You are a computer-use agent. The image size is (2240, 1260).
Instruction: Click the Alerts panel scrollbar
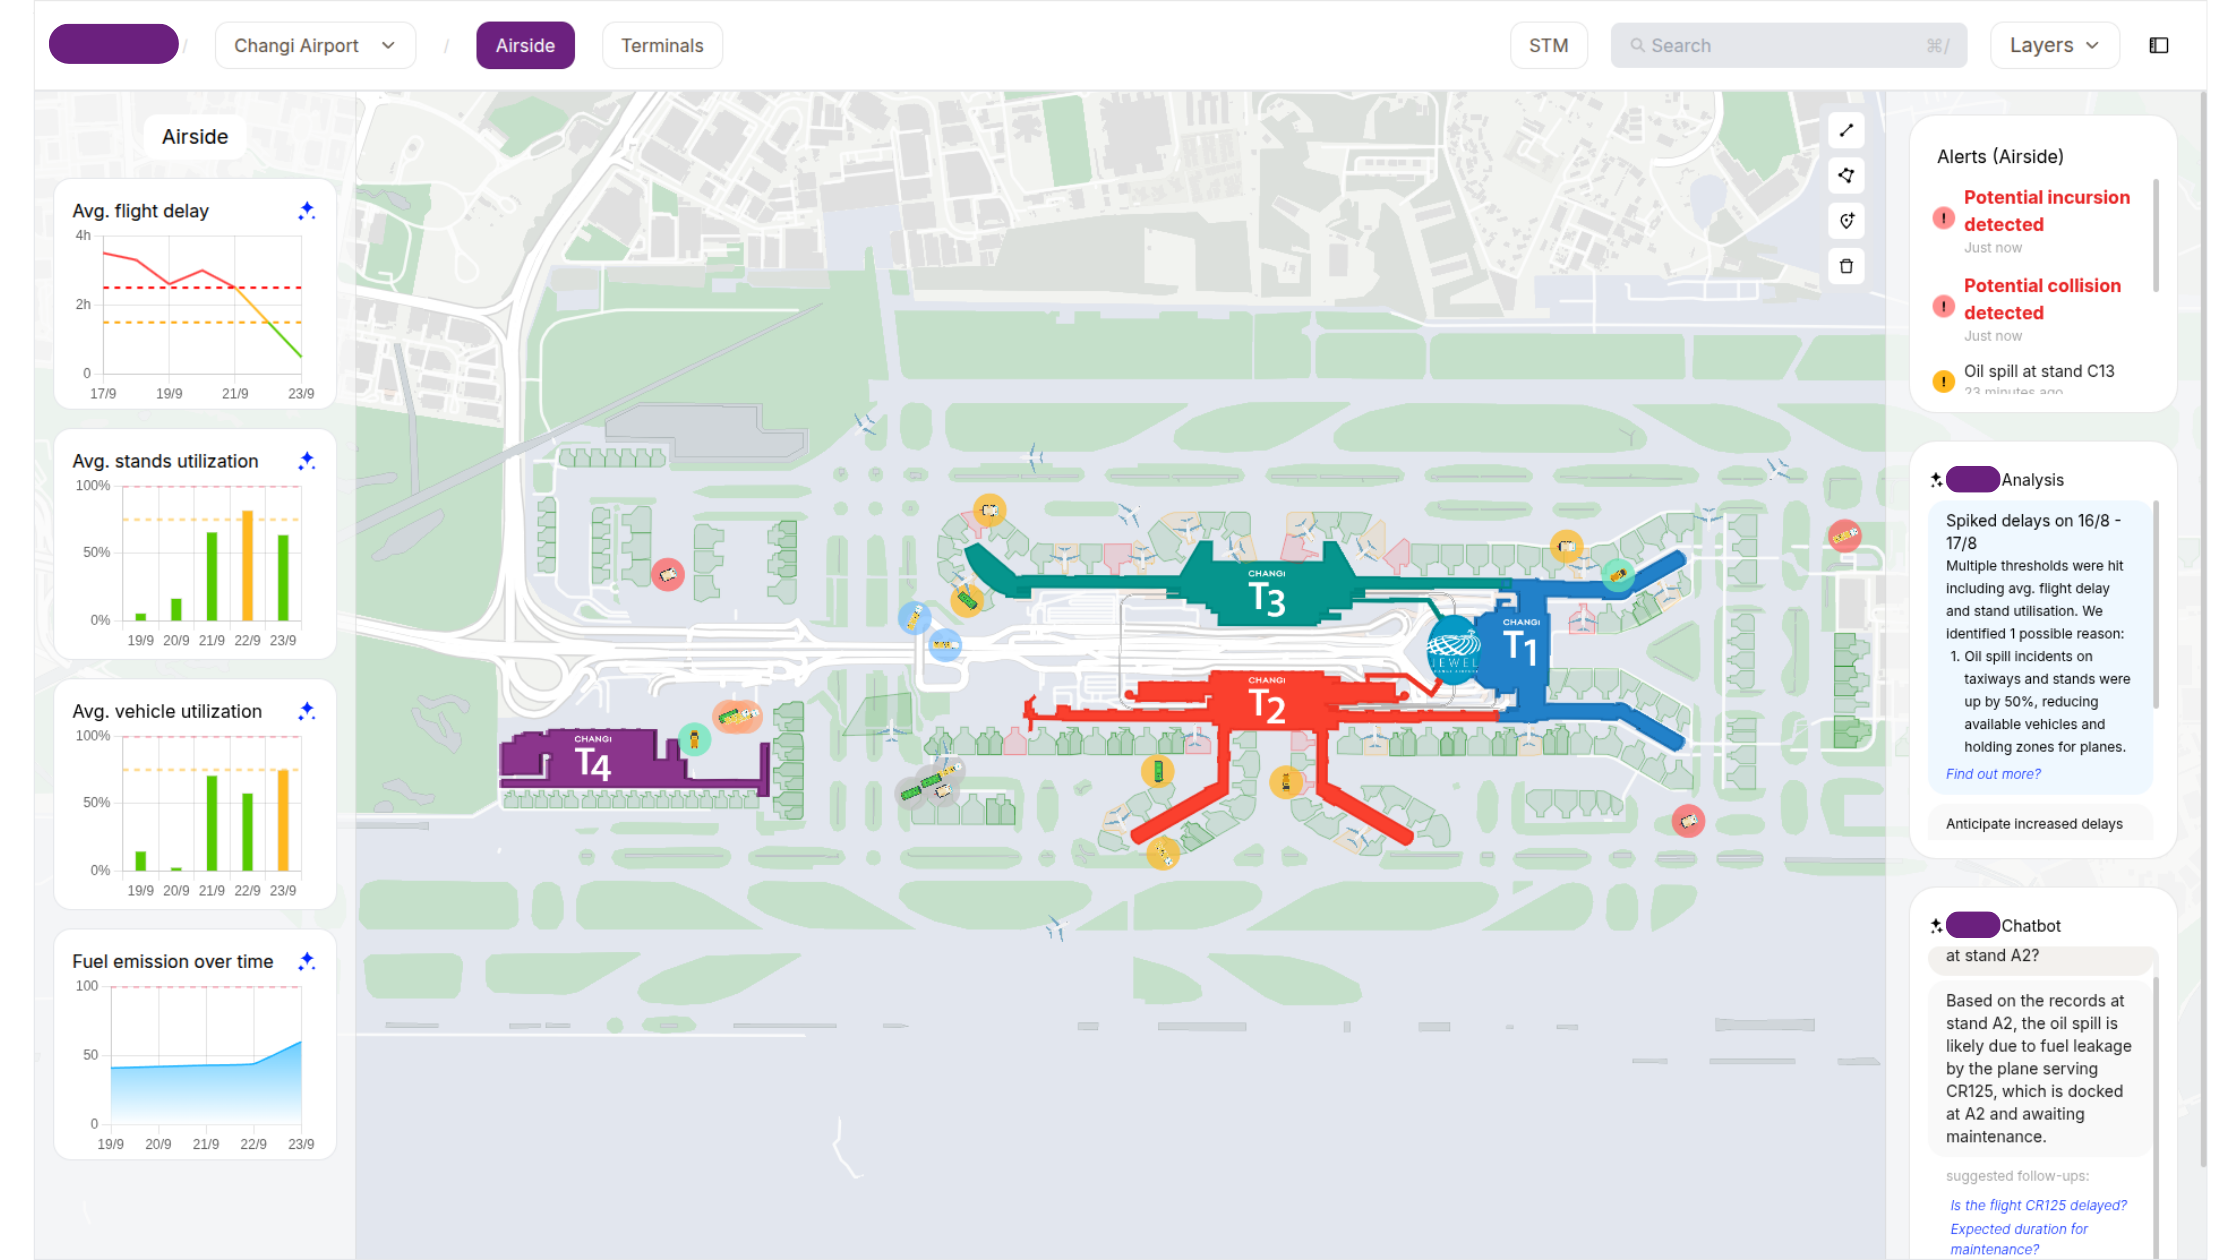[x=2155, y=236]
